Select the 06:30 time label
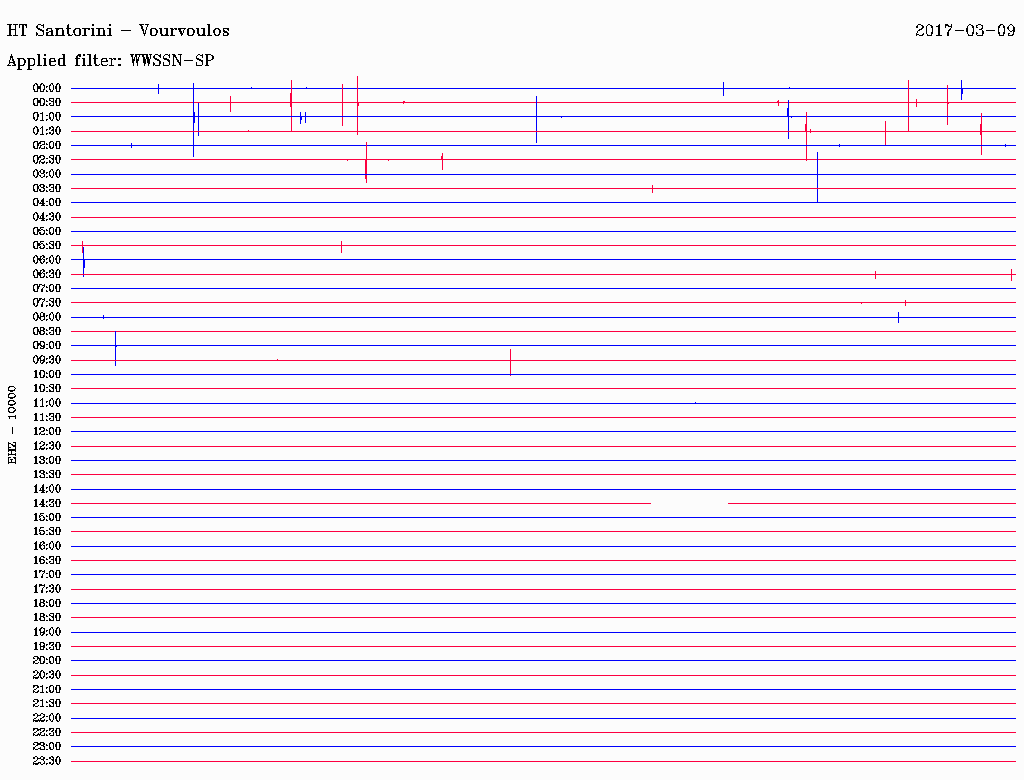 (x=47, y=274)
